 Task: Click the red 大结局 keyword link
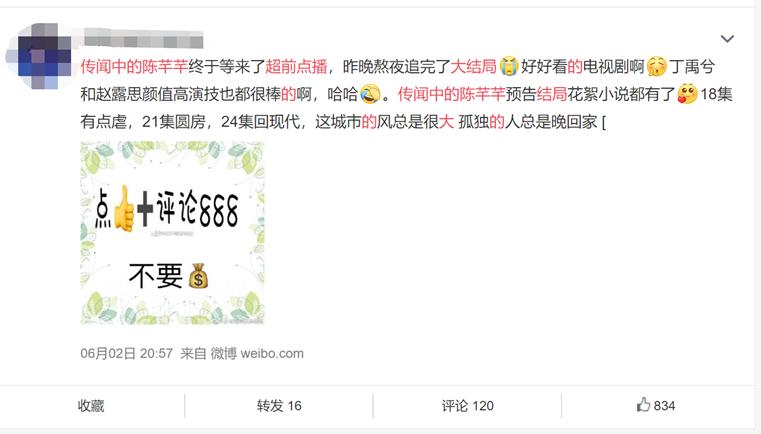[474, 67]
